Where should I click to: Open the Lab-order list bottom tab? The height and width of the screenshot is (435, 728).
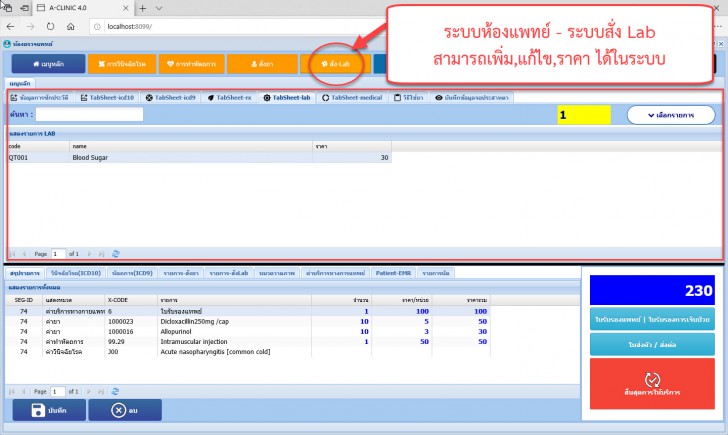229,273
